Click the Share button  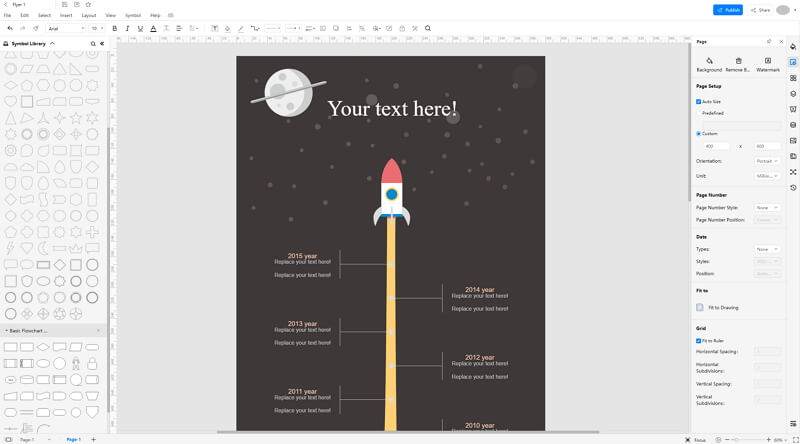(x=761, y=10)
